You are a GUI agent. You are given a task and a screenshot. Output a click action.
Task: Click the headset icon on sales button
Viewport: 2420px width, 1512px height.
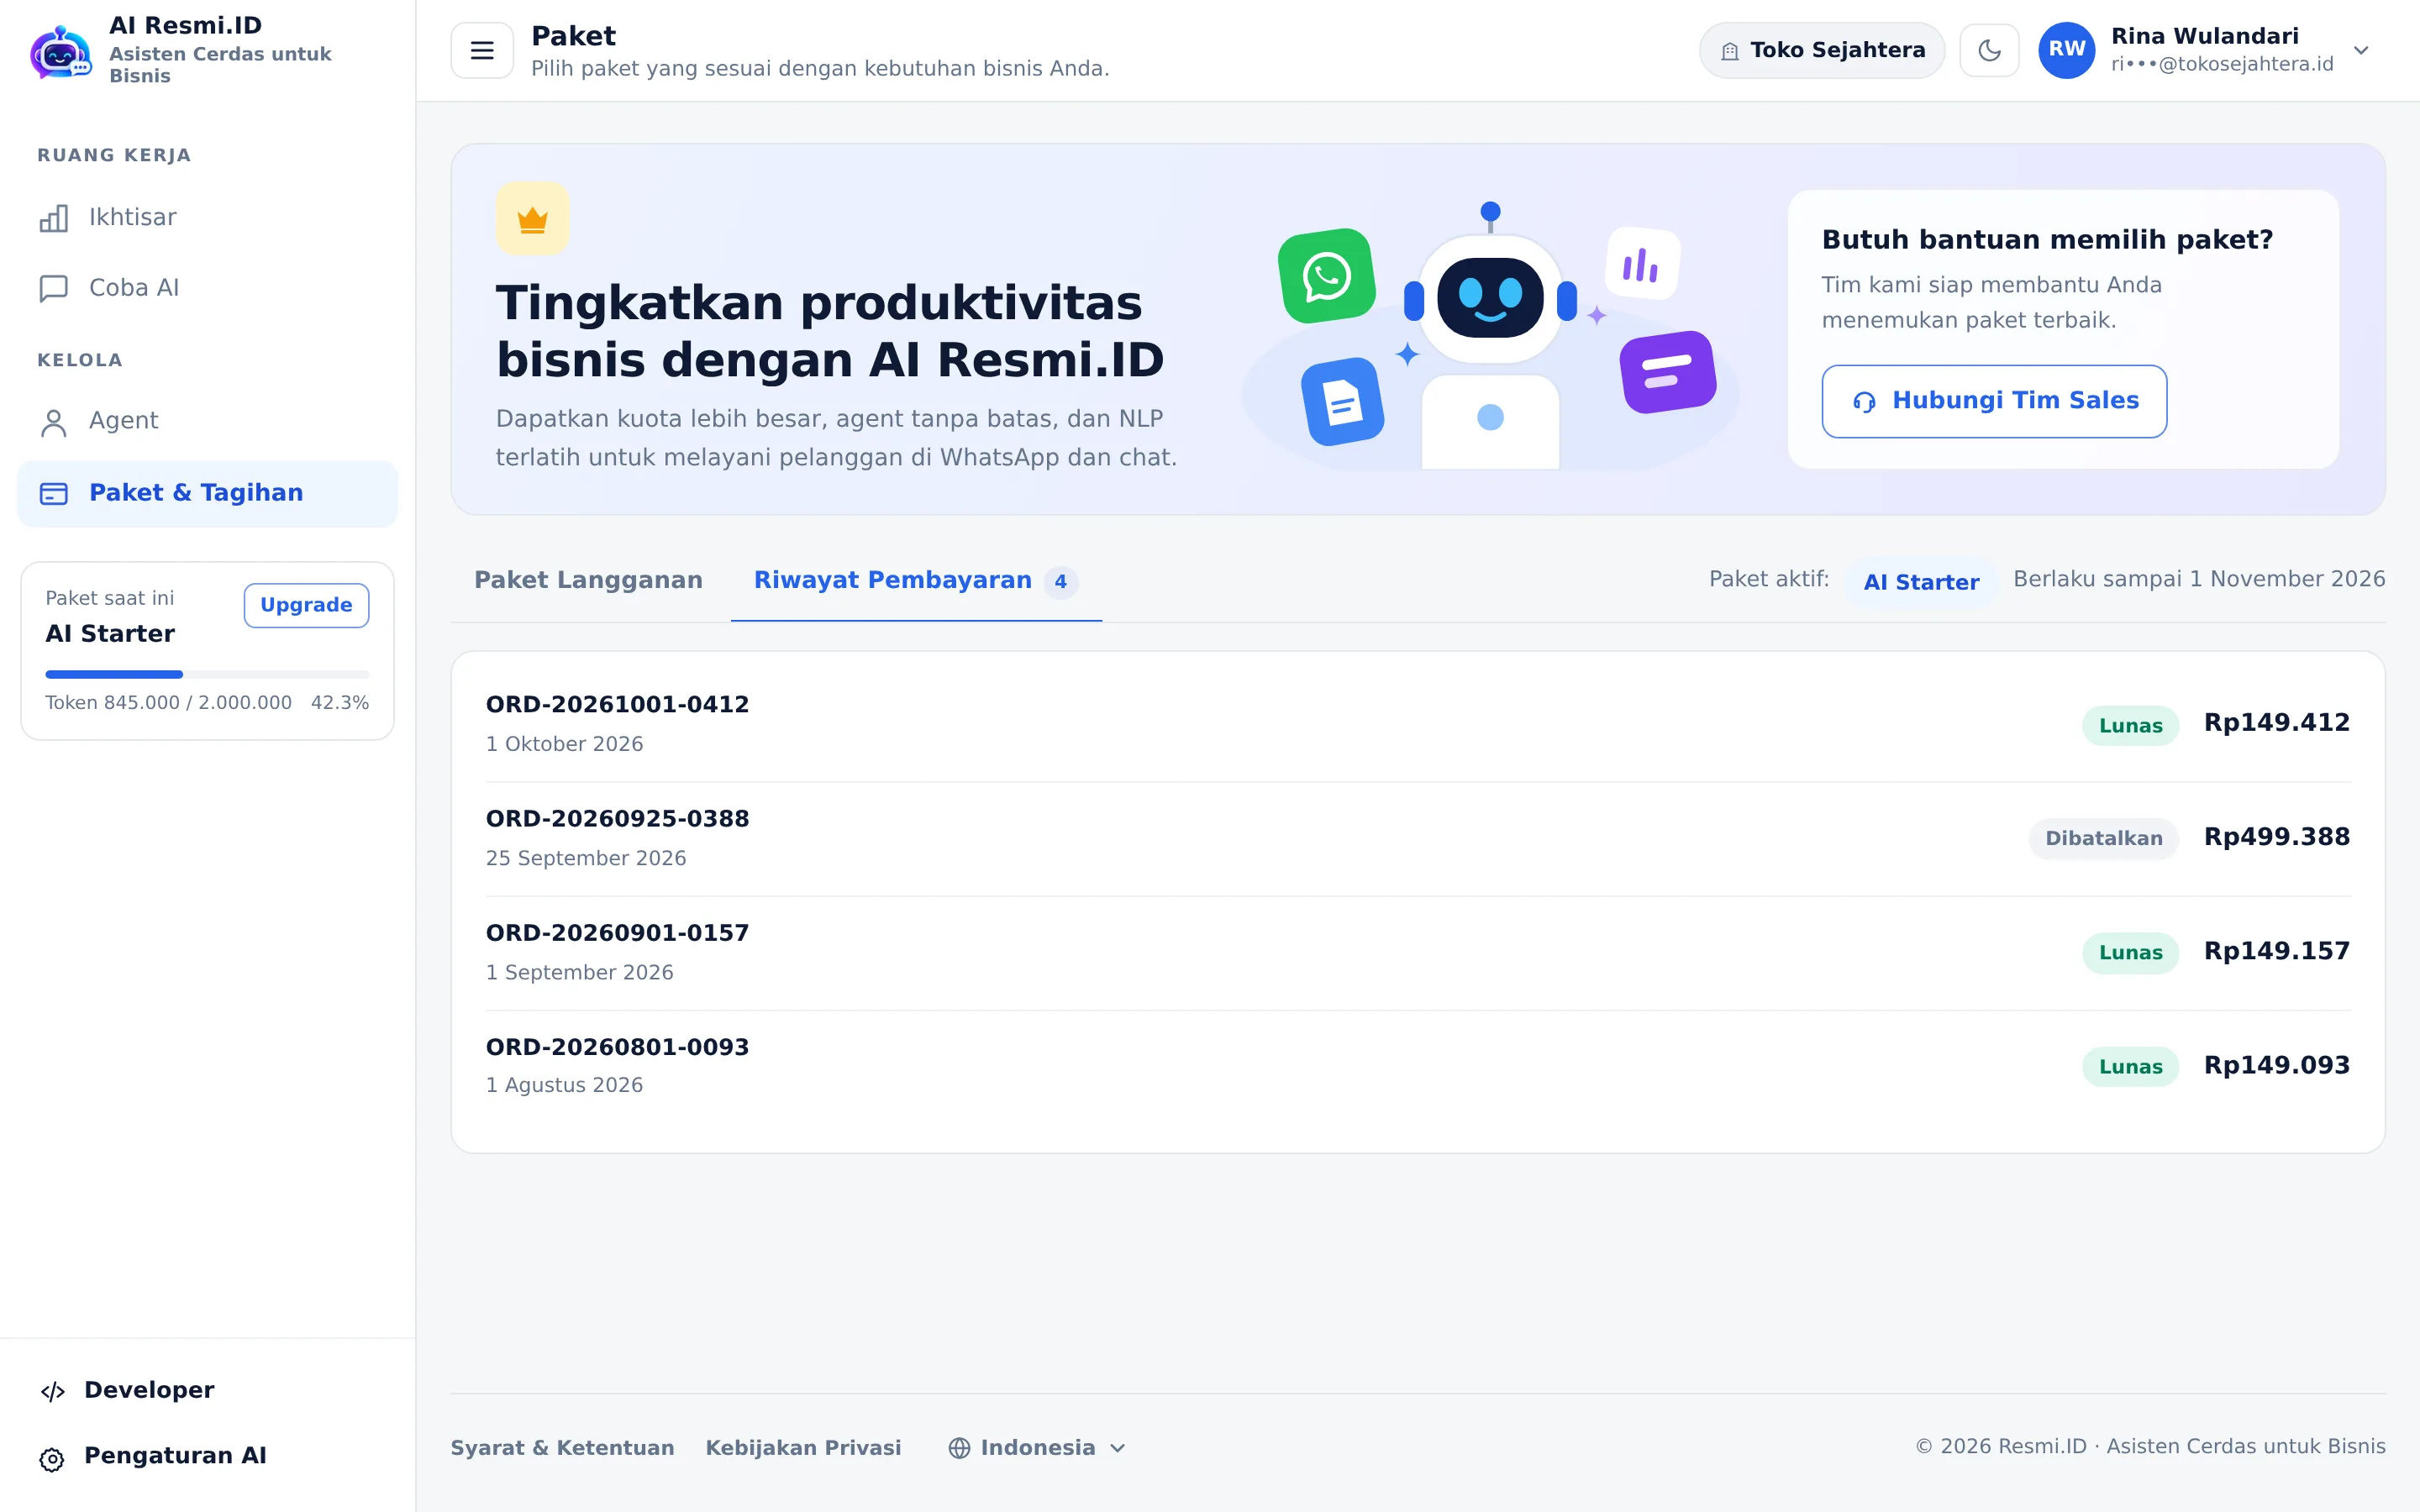click(1864, 401)
